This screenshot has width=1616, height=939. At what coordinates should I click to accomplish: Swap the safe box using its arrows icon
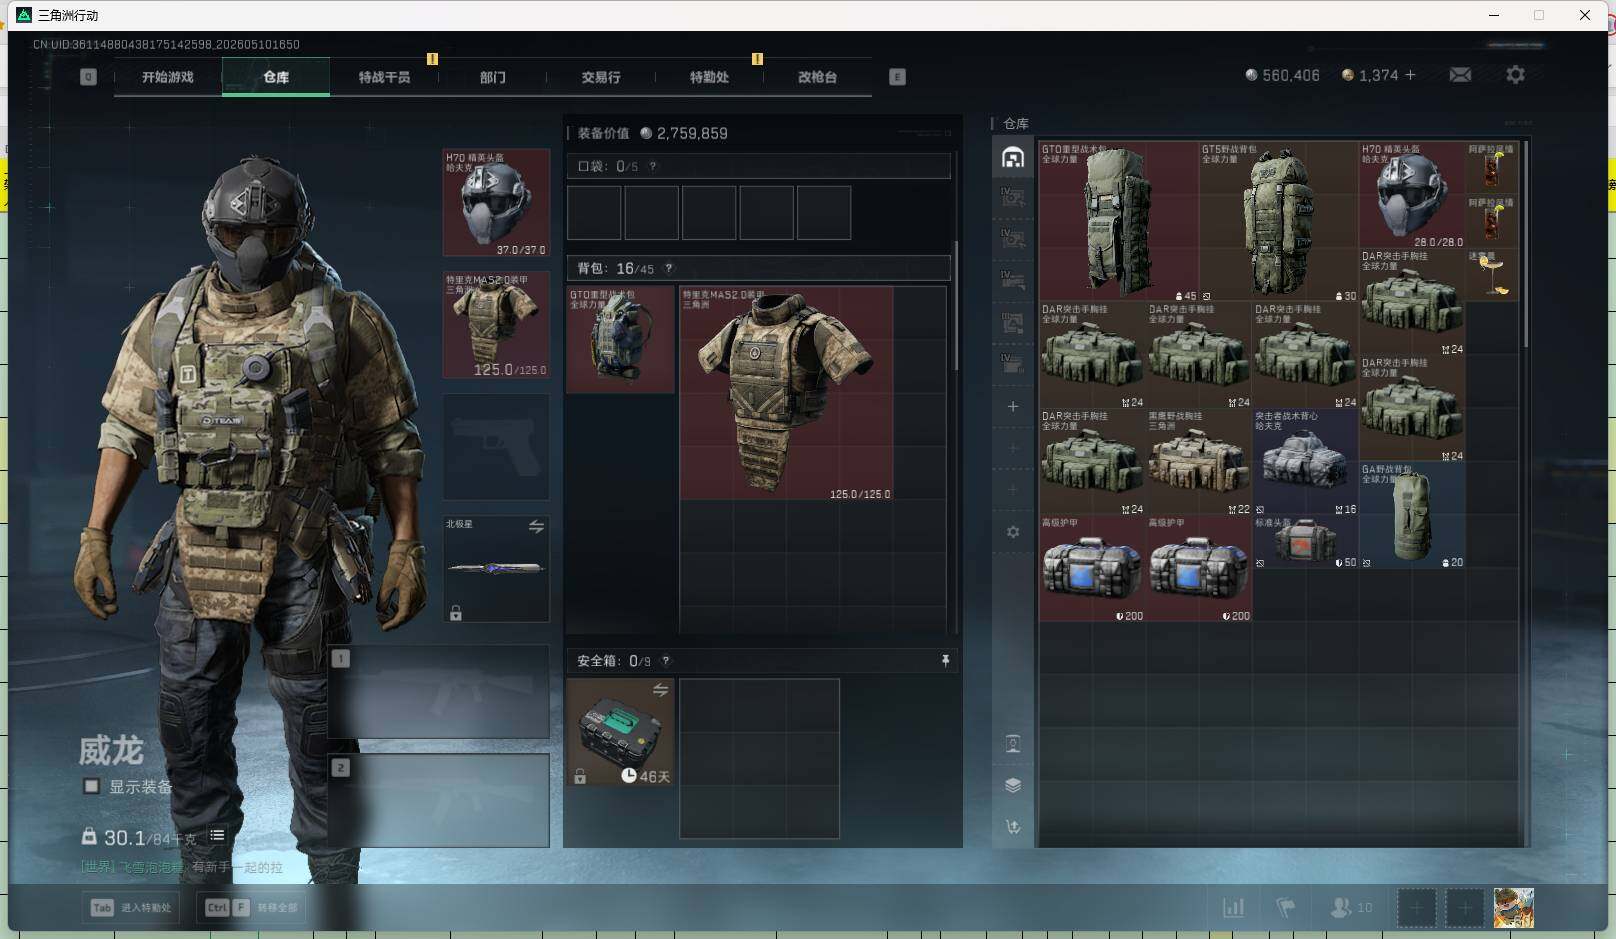click(x=660, y=690)
